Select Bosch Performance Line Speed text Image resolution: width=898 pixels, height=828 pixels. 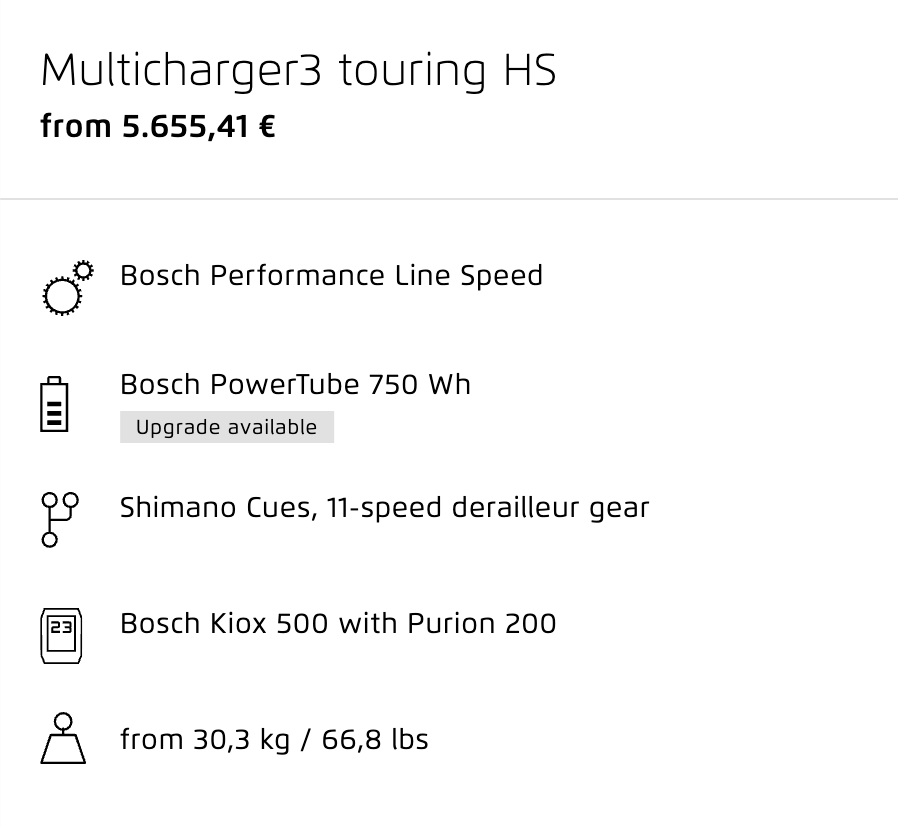[331, 275]
